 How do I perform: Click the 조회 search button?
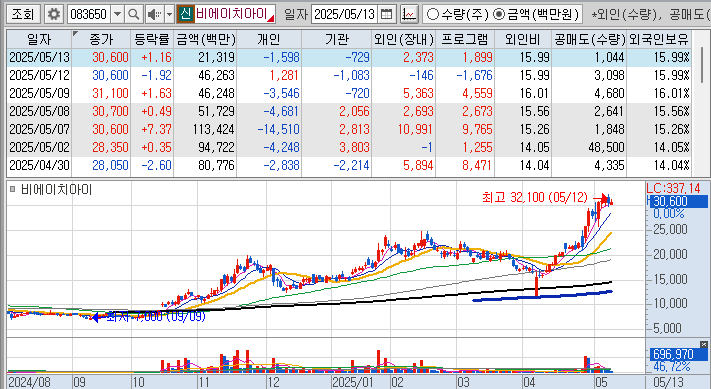[23, 14]
